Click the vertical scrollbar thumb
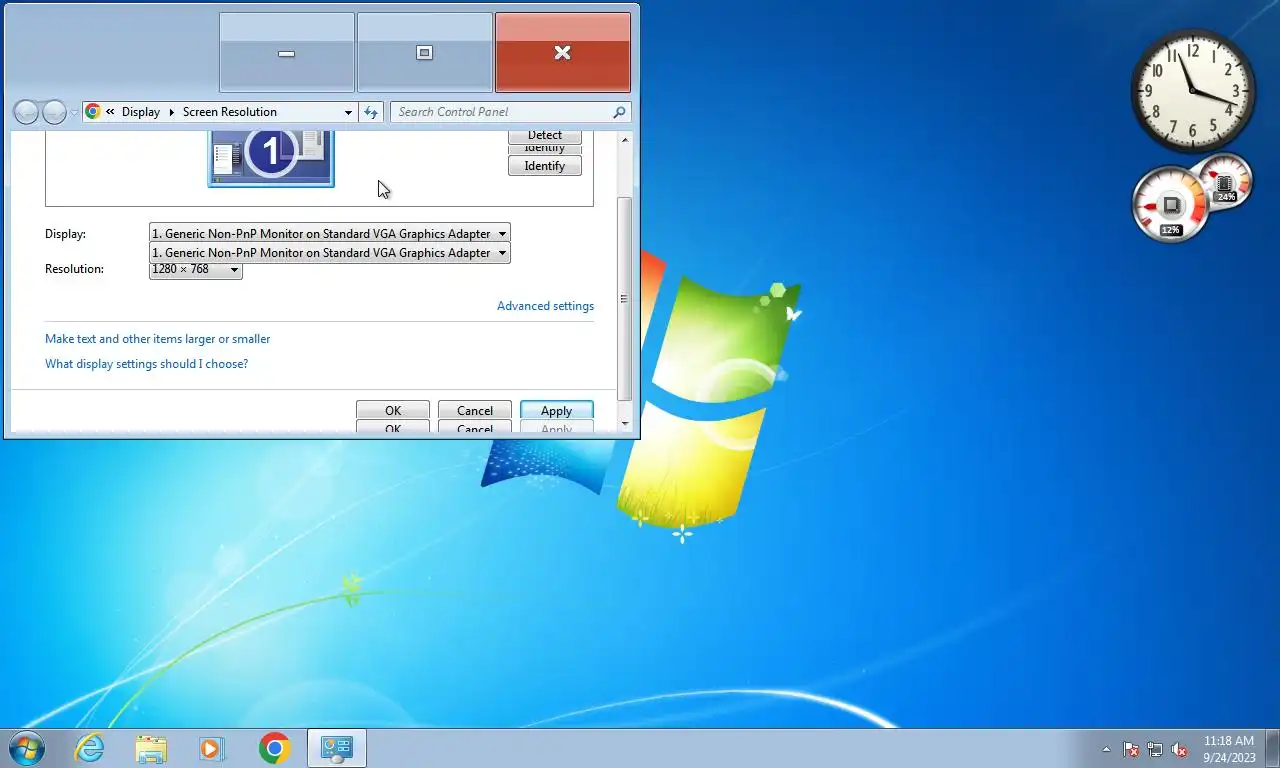 click(626, 298)
